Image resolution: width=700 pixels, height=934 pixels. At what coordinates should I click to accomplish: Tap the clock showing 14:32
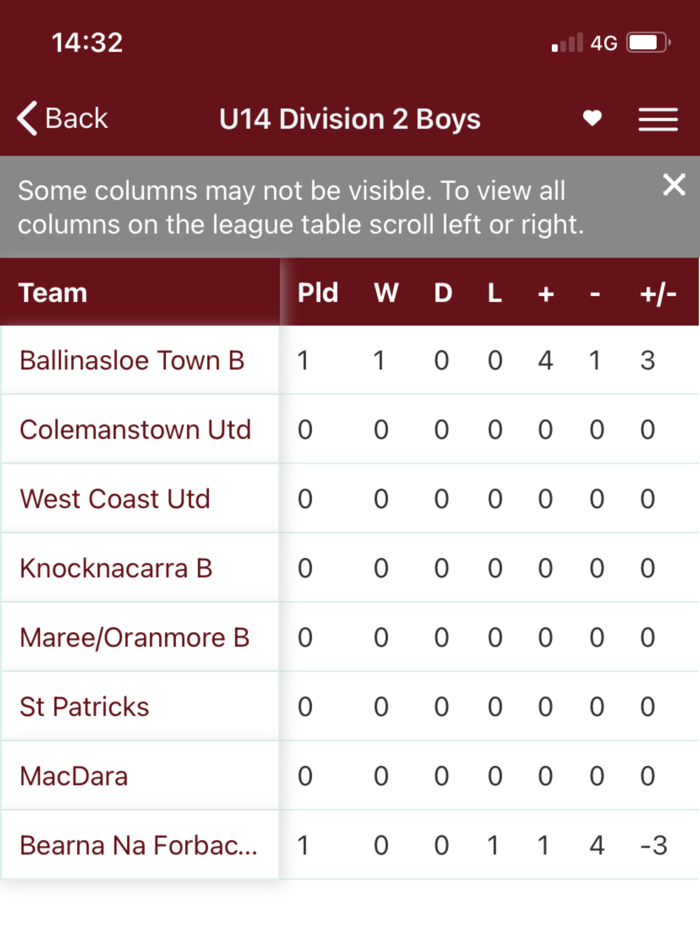(87, 42)
